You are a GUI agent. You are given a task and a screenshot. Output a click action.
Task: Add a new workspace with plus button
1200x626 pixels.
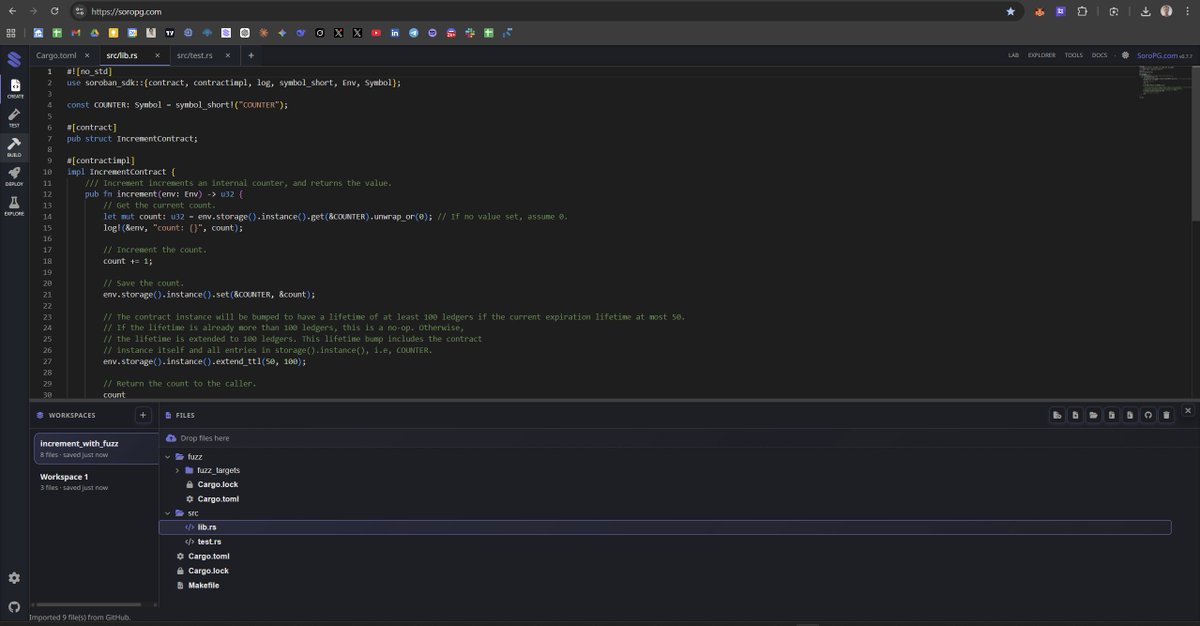(x=143, y=414)
